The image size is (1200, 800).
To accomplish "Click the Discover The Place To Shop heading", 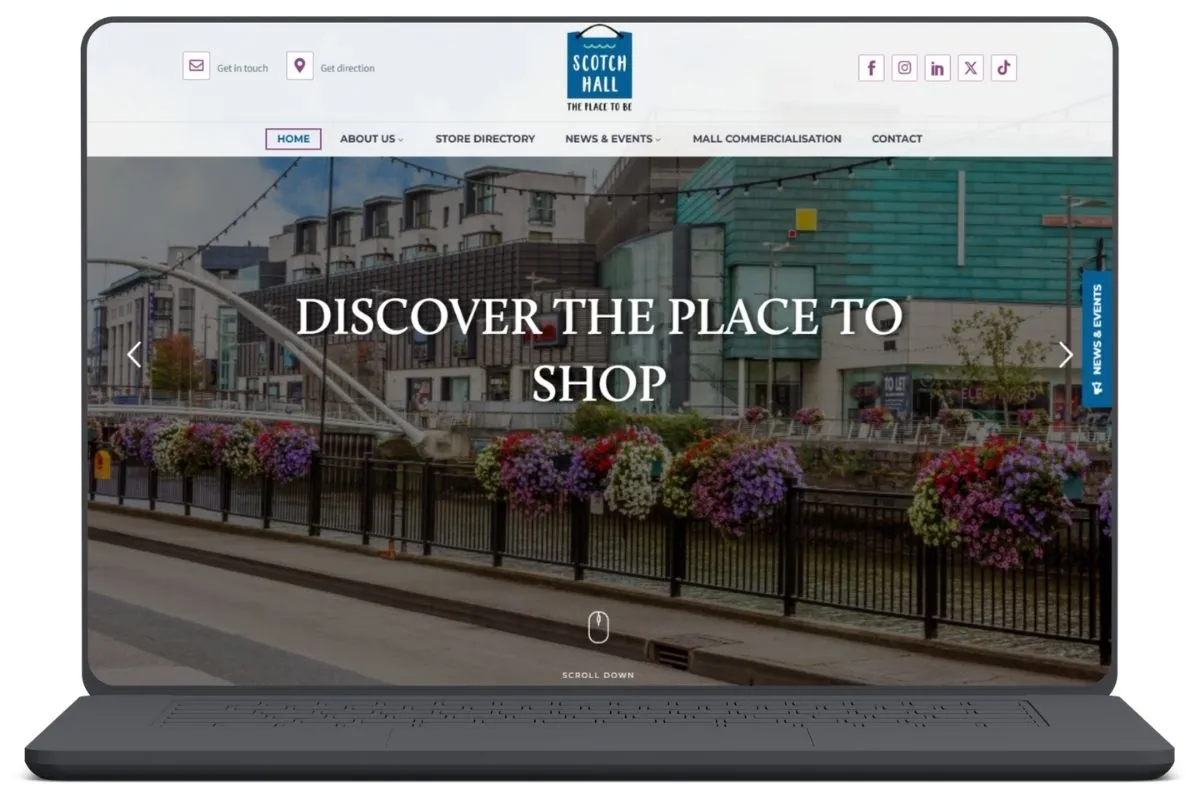I will (598, 350).
